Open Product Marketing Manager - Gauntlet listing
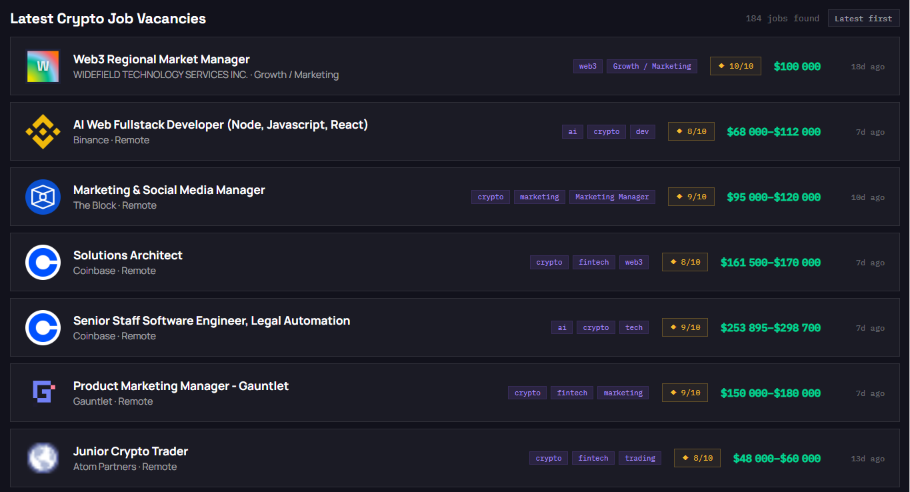The height and width of the screenshot is (492, 910). pyautogui.click(x=181, y=386)
